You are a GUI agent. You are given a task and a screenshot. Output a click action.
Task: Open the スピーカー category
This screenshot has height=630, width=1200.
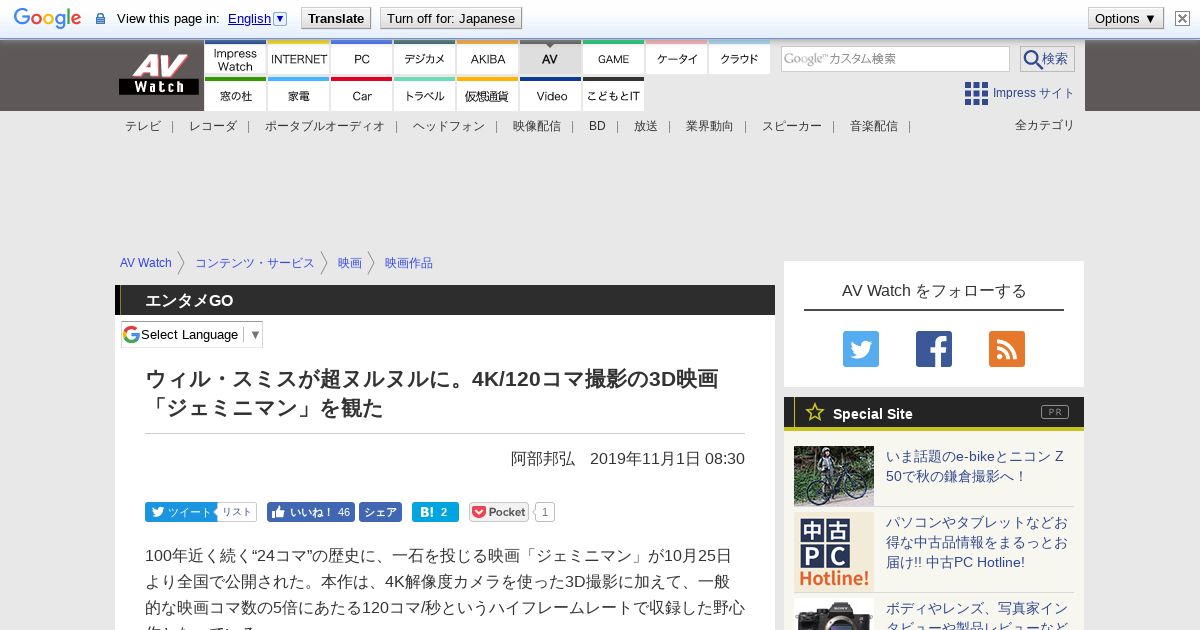(792, 126)
